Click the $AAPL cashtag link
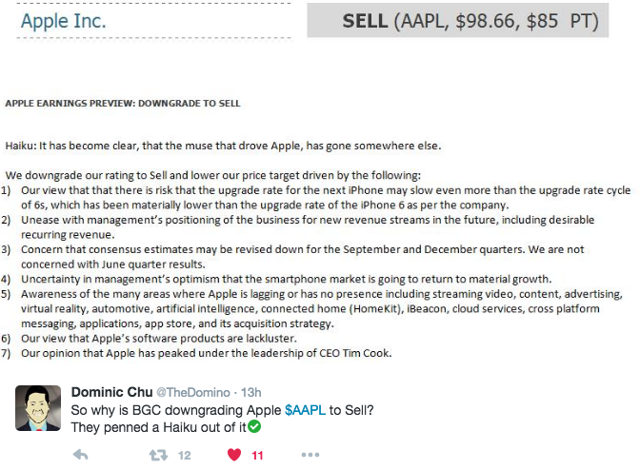Viewport: 640px width, 470px height. pos(305,410)
